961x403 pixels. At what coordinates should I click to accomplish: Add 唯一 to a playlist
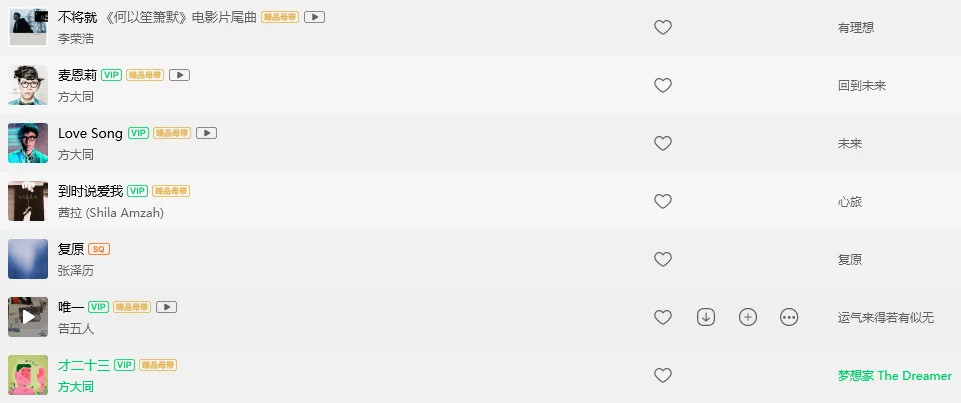tap(747, 317)
